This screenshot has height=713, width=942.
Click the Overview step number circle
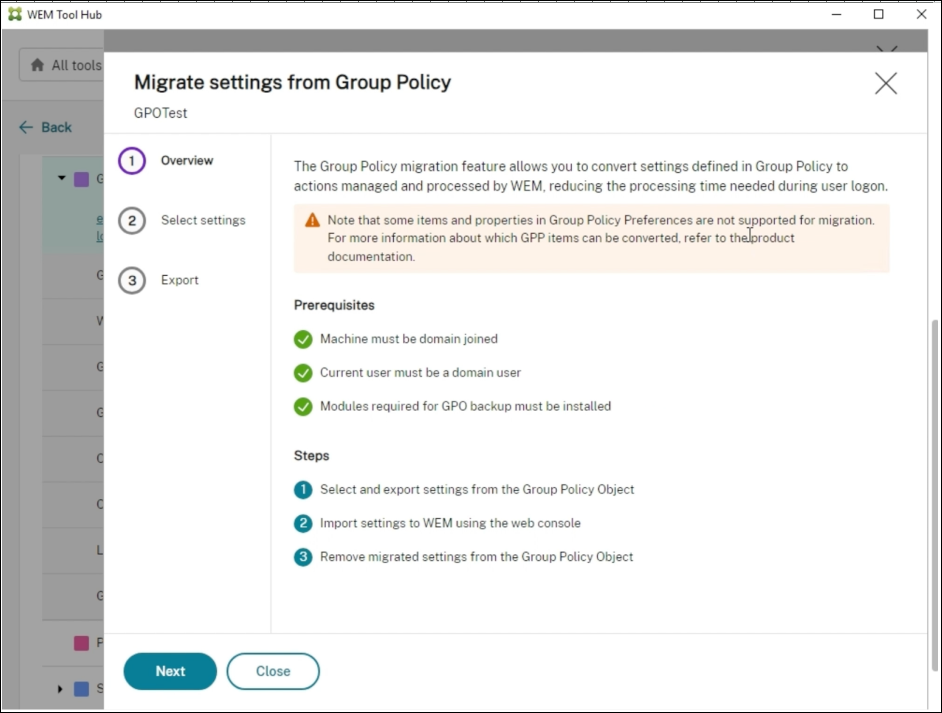tap(132, 161)
